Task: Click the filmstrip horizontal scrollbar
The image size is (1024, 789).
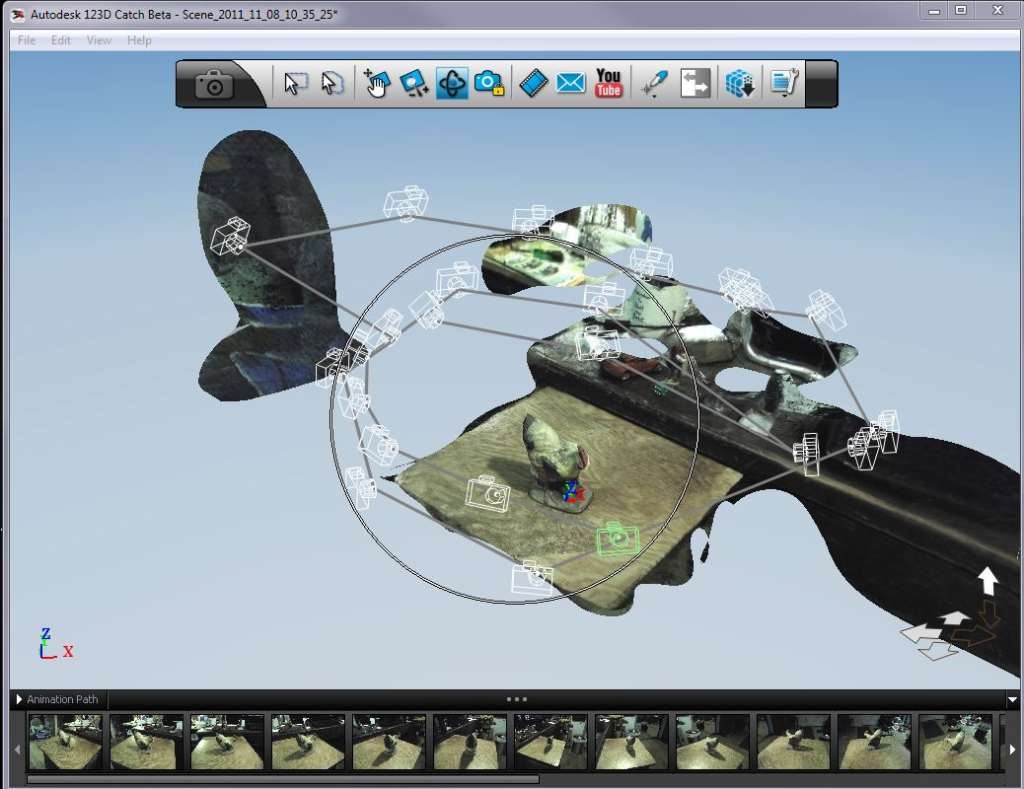Action: coord(283,779)
